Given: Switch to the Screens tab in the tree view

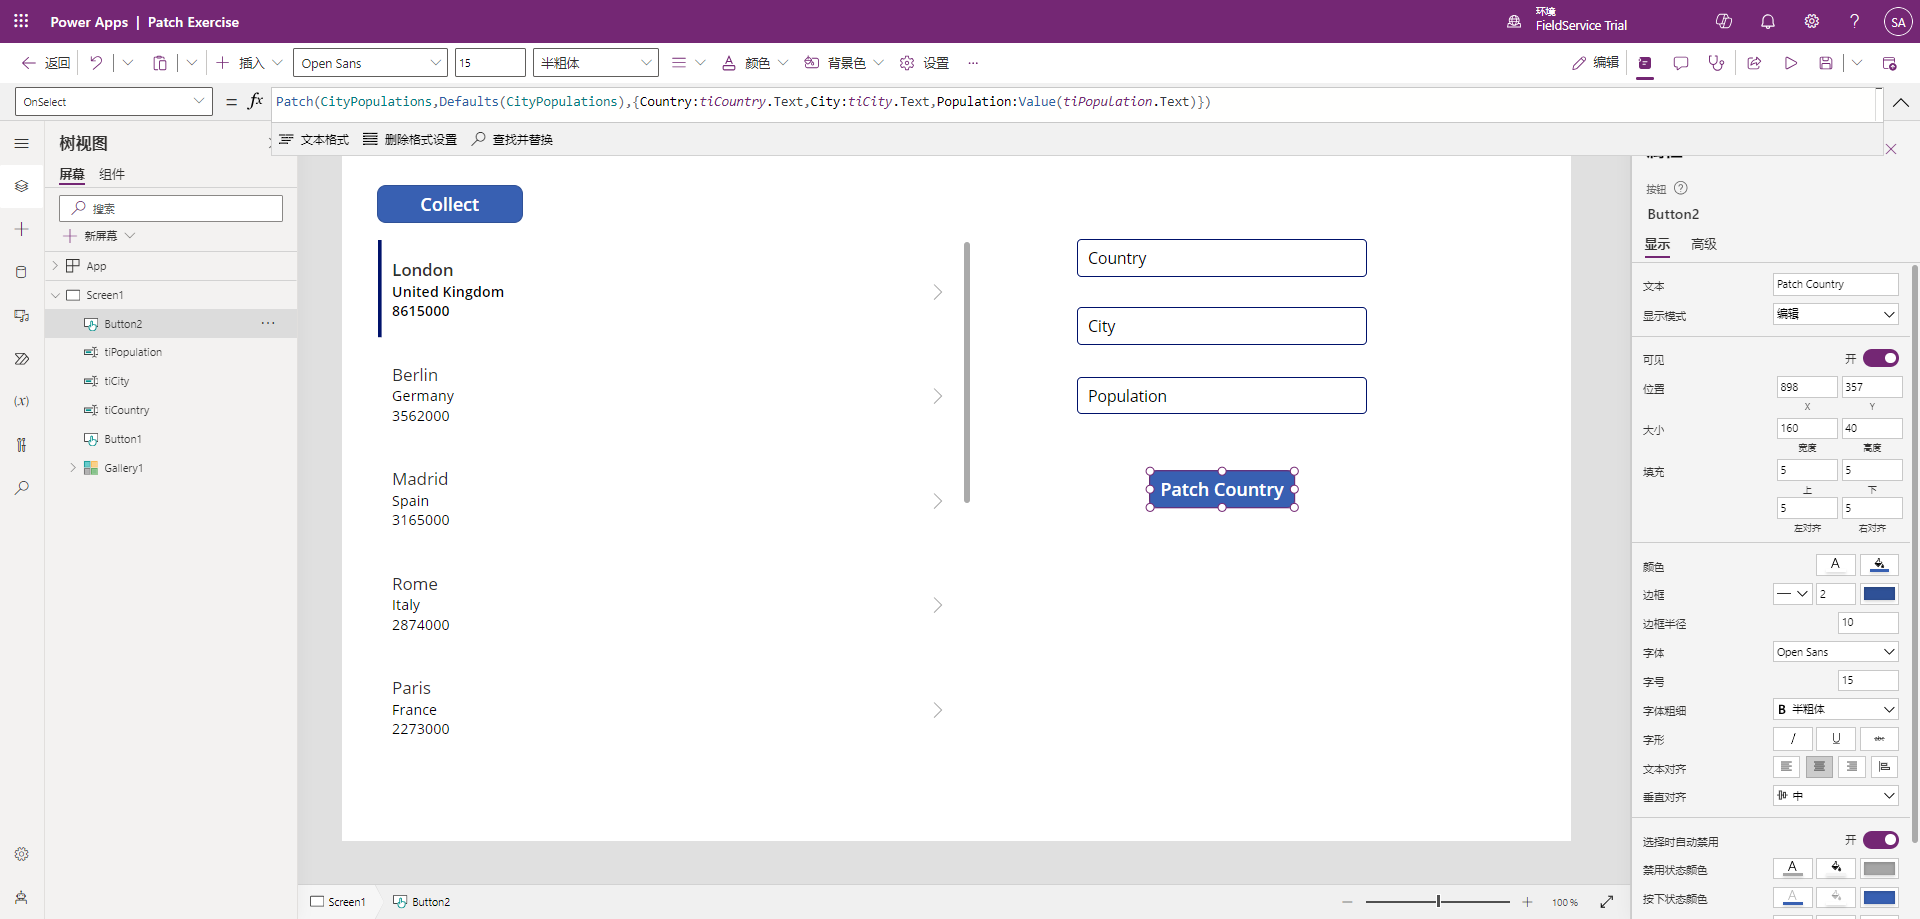Looking at the screenshot, I should point(72,174).
